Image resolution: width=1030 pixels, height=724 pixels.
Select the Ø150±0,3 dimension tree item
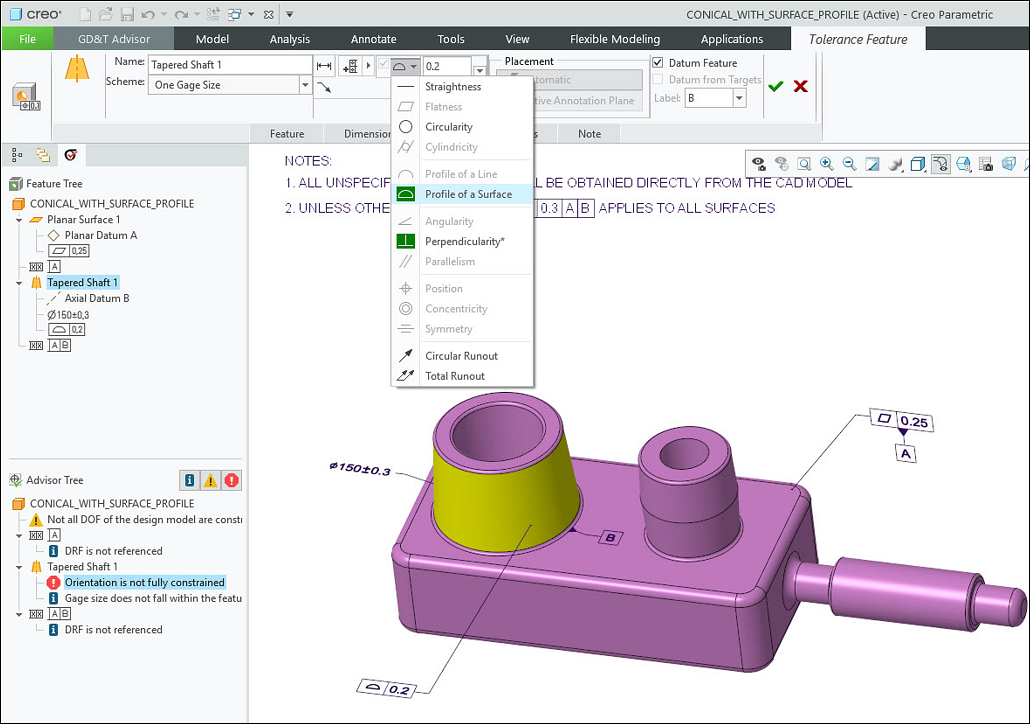click(x=68, y=315)
